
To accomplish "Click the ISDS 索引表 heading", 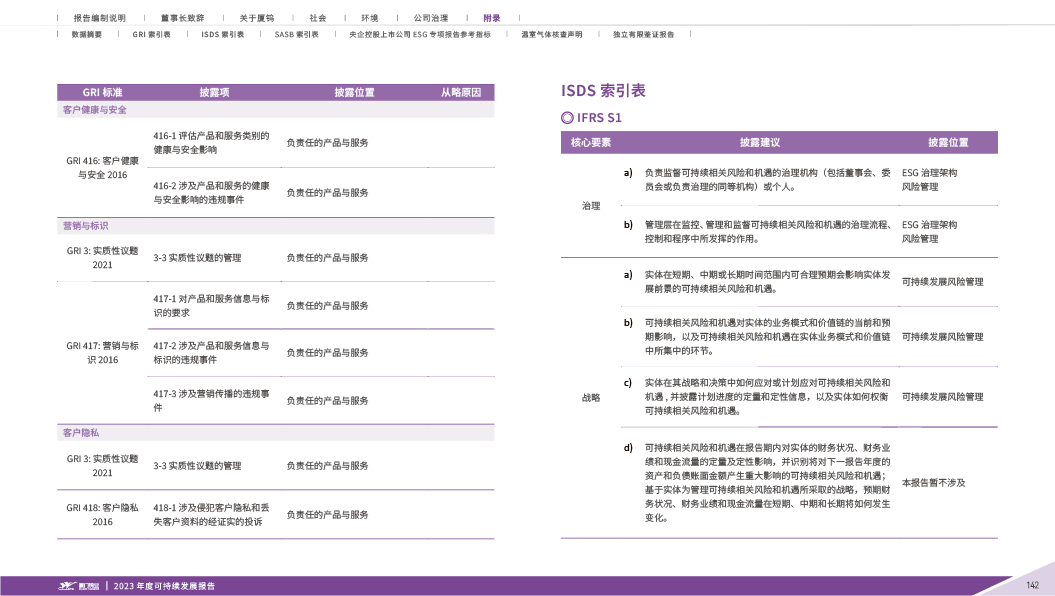I will click(603, 91).
